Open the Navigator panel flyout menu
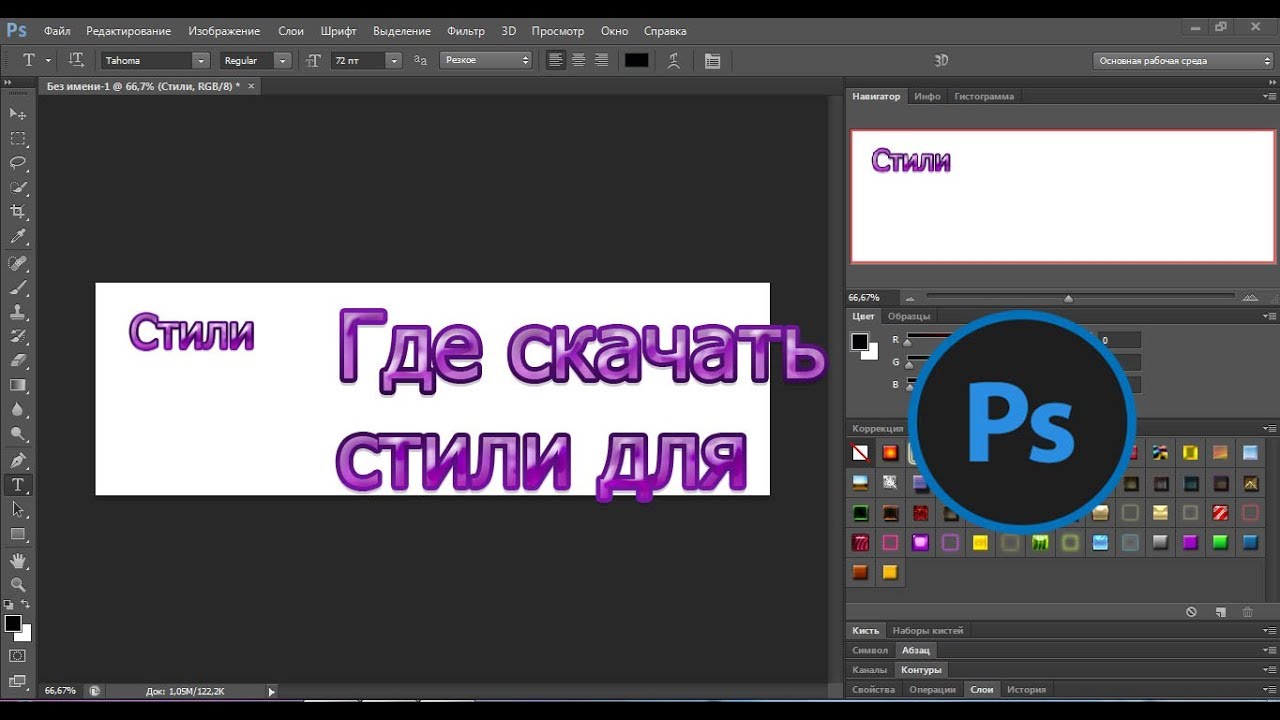The height and width of the screenshot is (720, 1280). [x=1268, y=96]
